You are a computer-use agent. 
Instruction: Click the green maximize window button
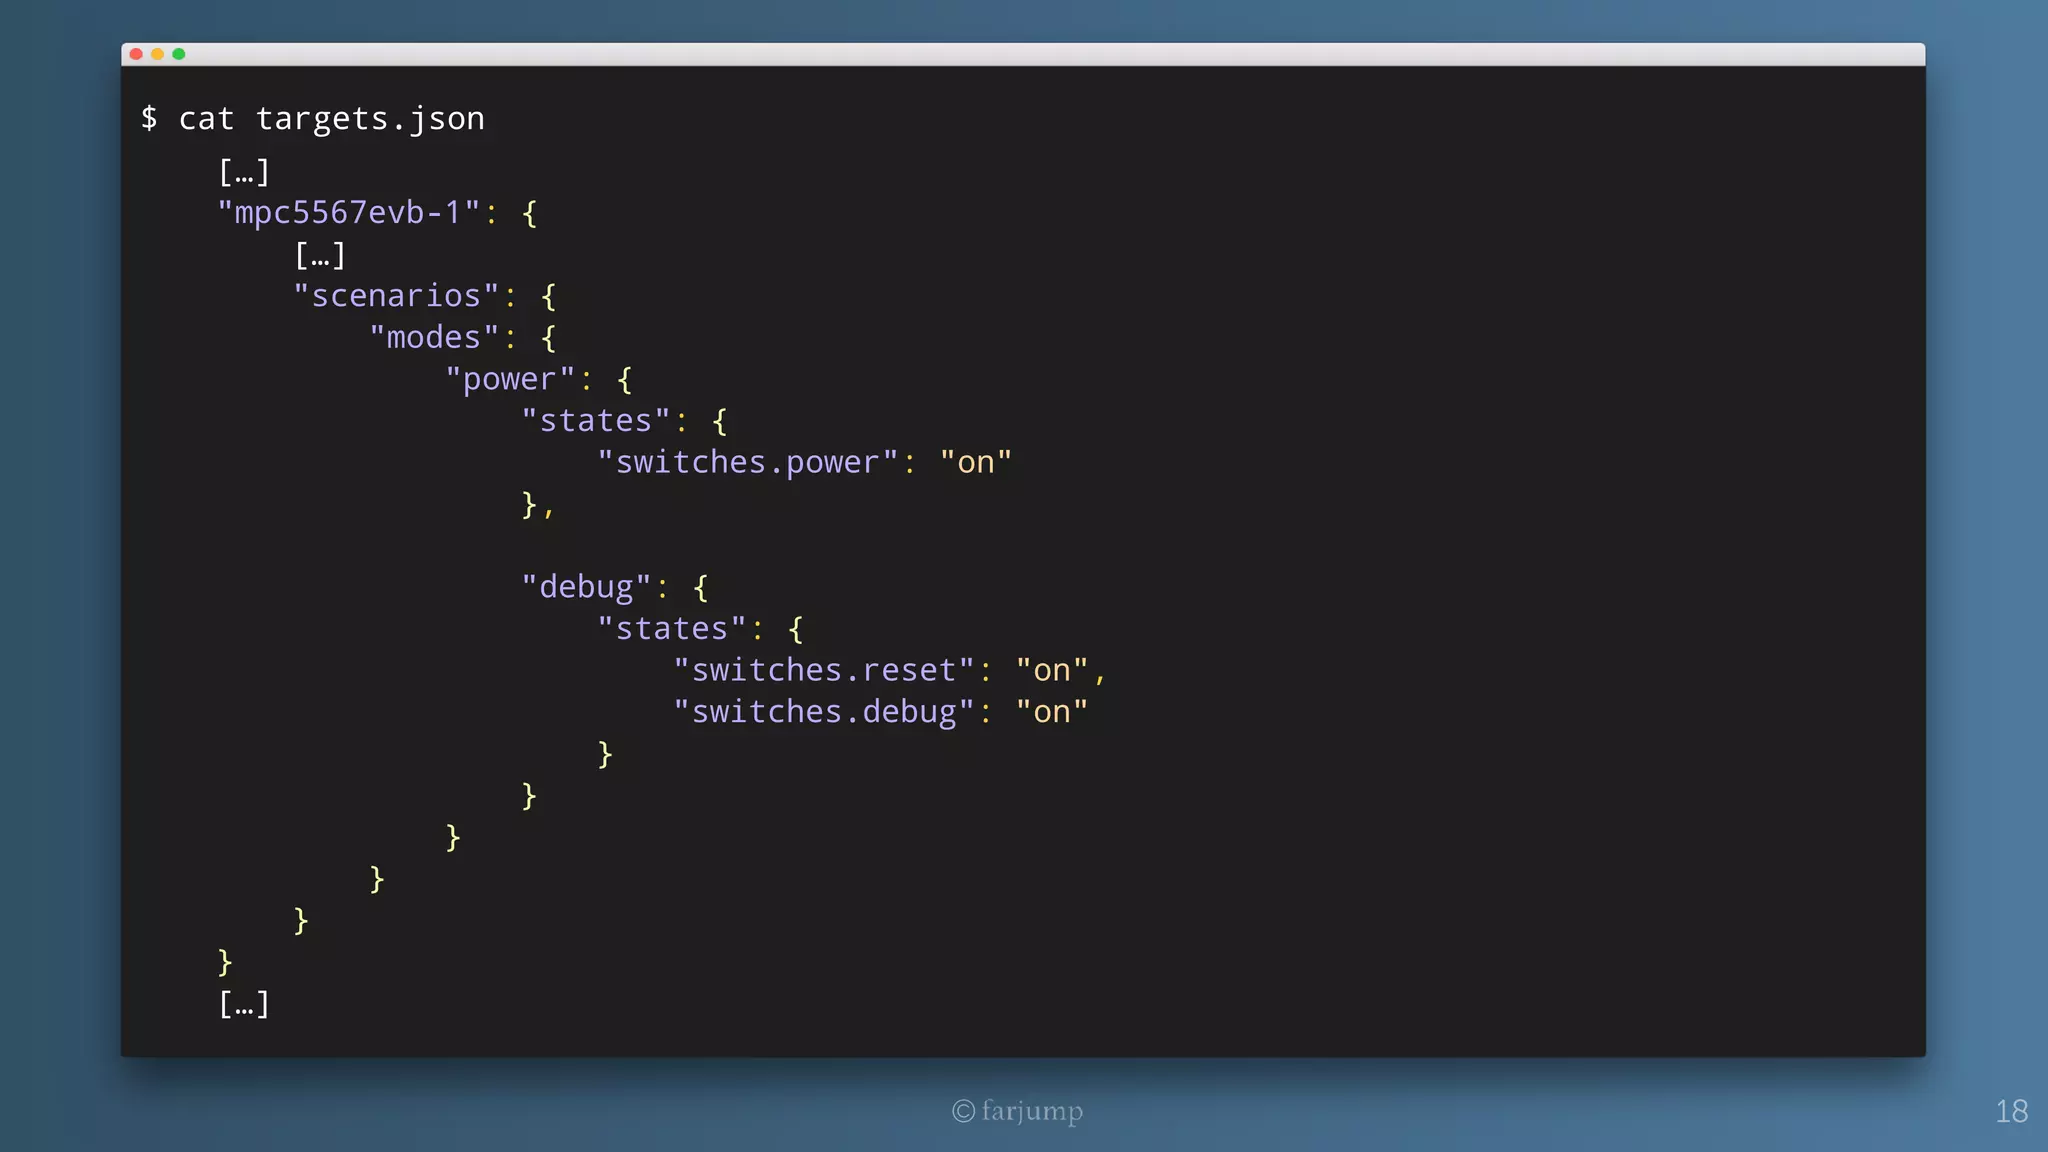(x=179, y=54)
